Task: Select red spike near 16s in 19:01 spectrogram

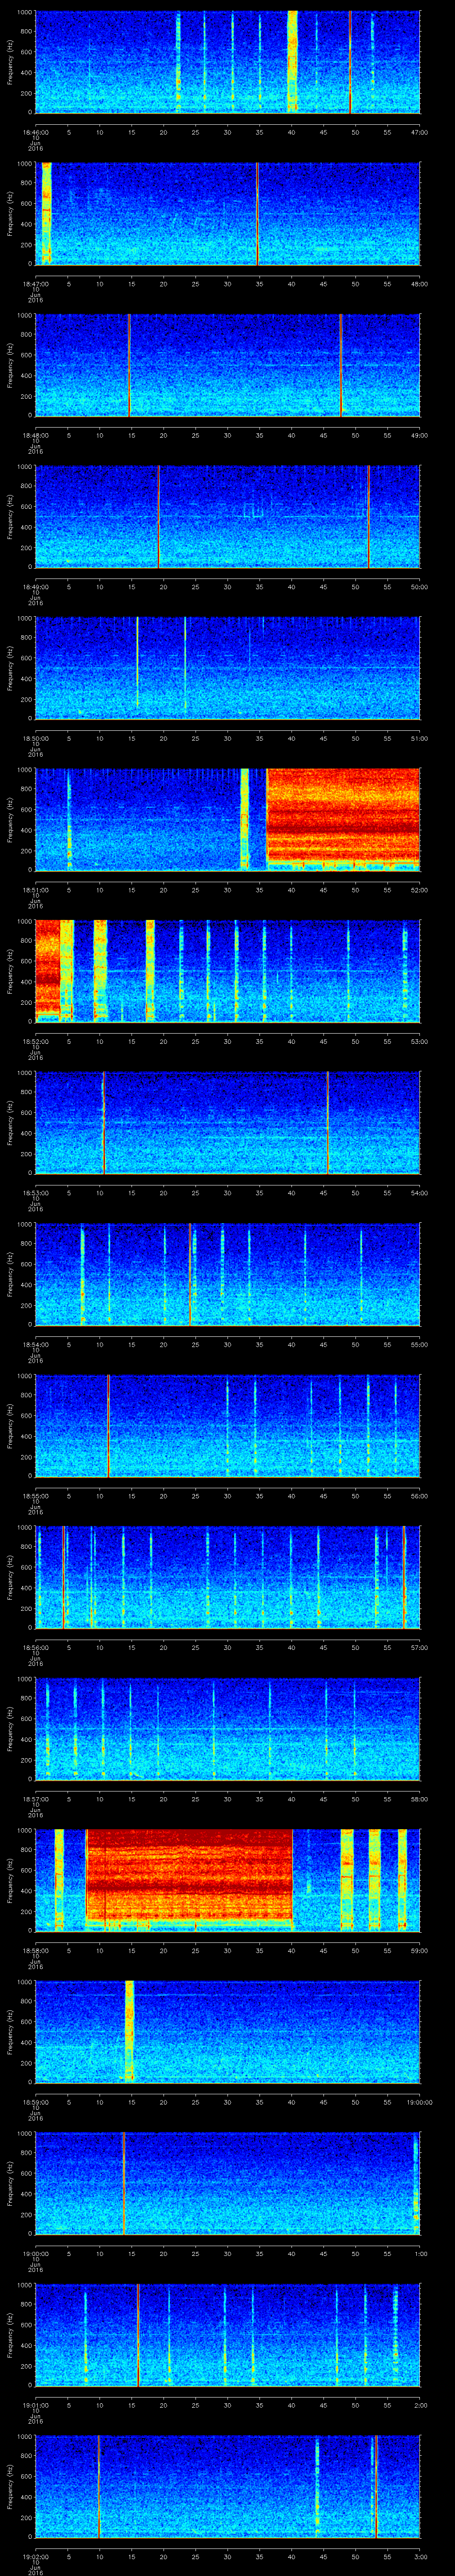Action: [138, 2334]
